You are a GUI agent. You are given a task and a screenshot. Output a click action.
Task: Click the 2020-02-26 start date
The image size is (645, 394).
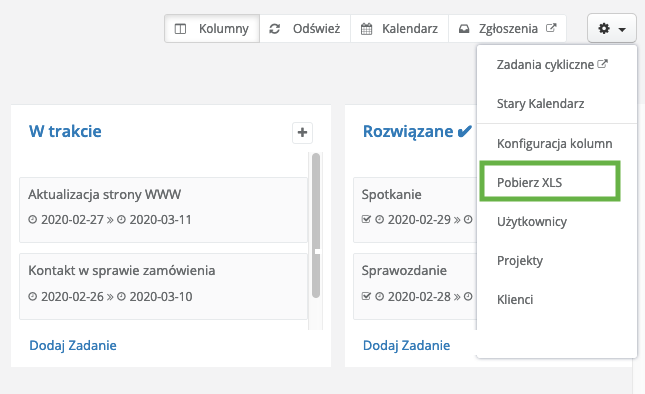pos(72,297)
